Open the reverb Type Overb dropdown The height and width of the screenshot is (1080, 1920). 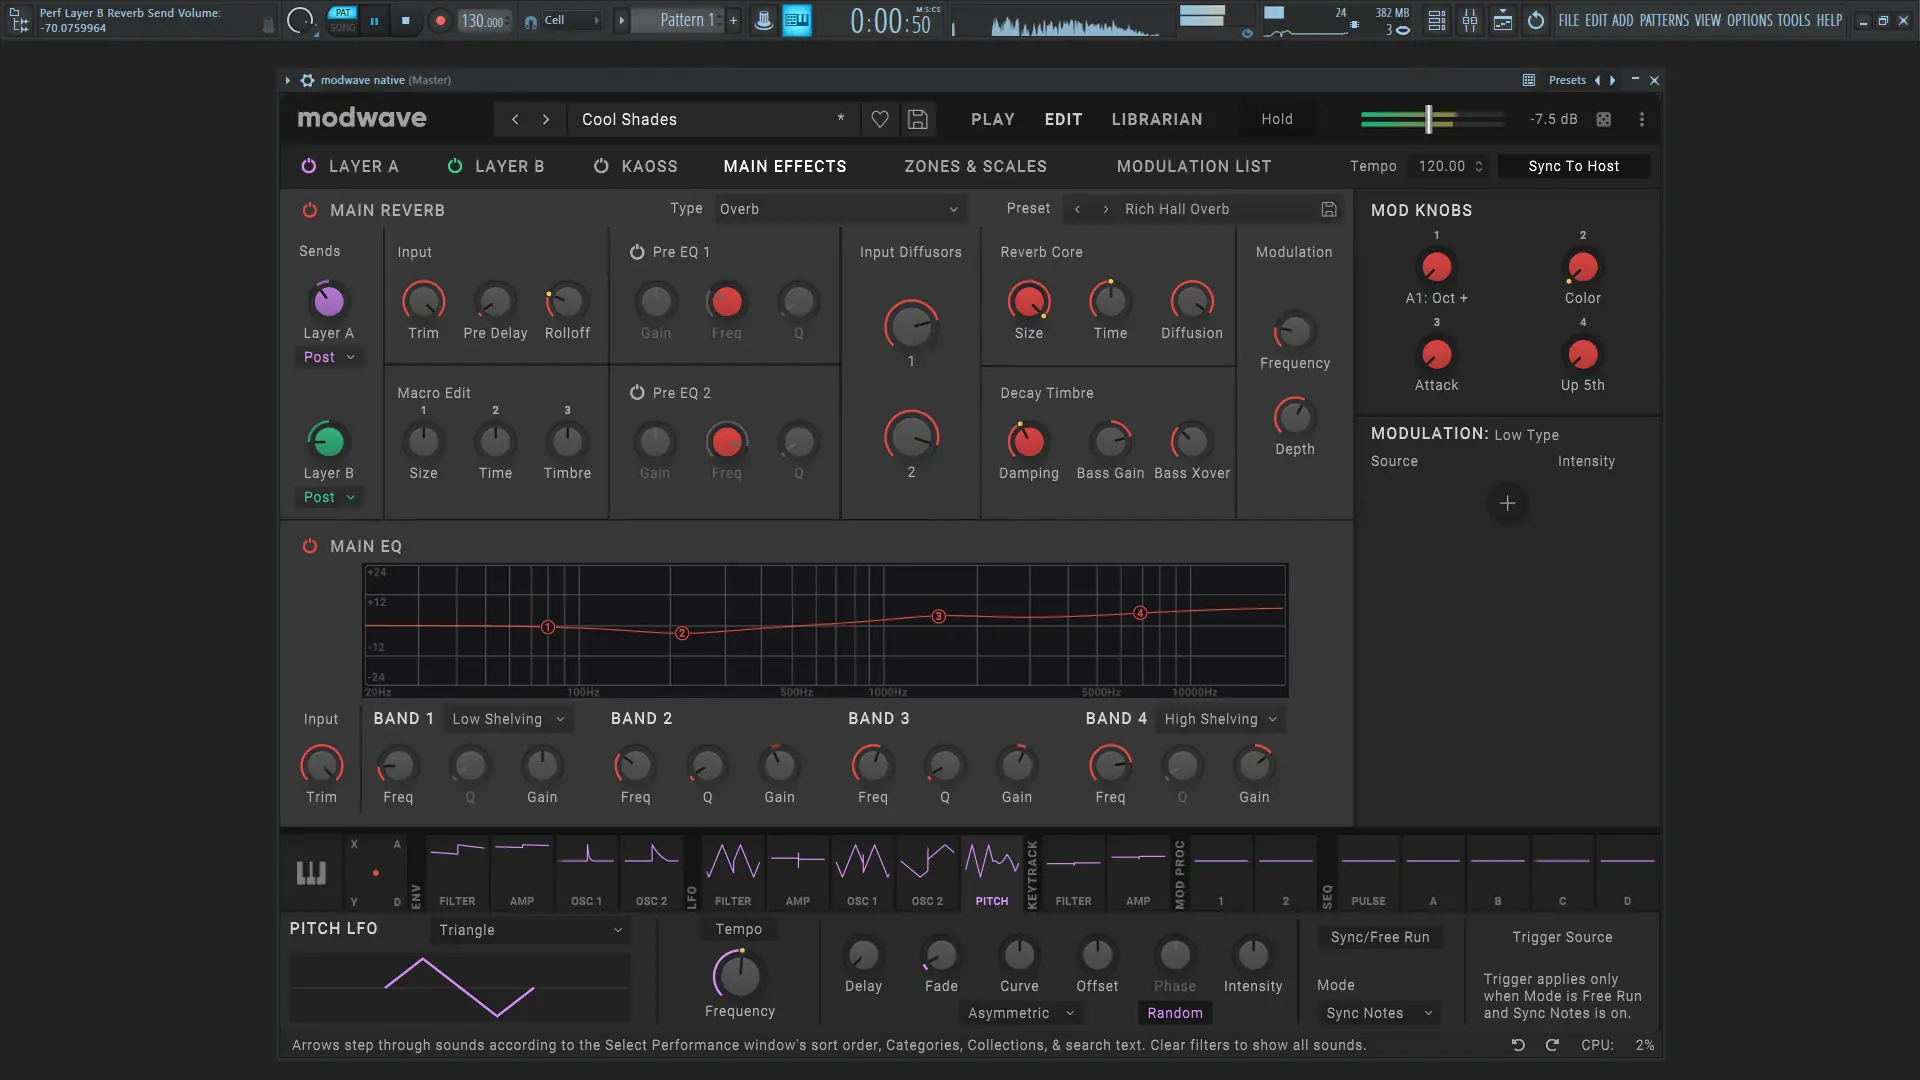pos(838,209)
